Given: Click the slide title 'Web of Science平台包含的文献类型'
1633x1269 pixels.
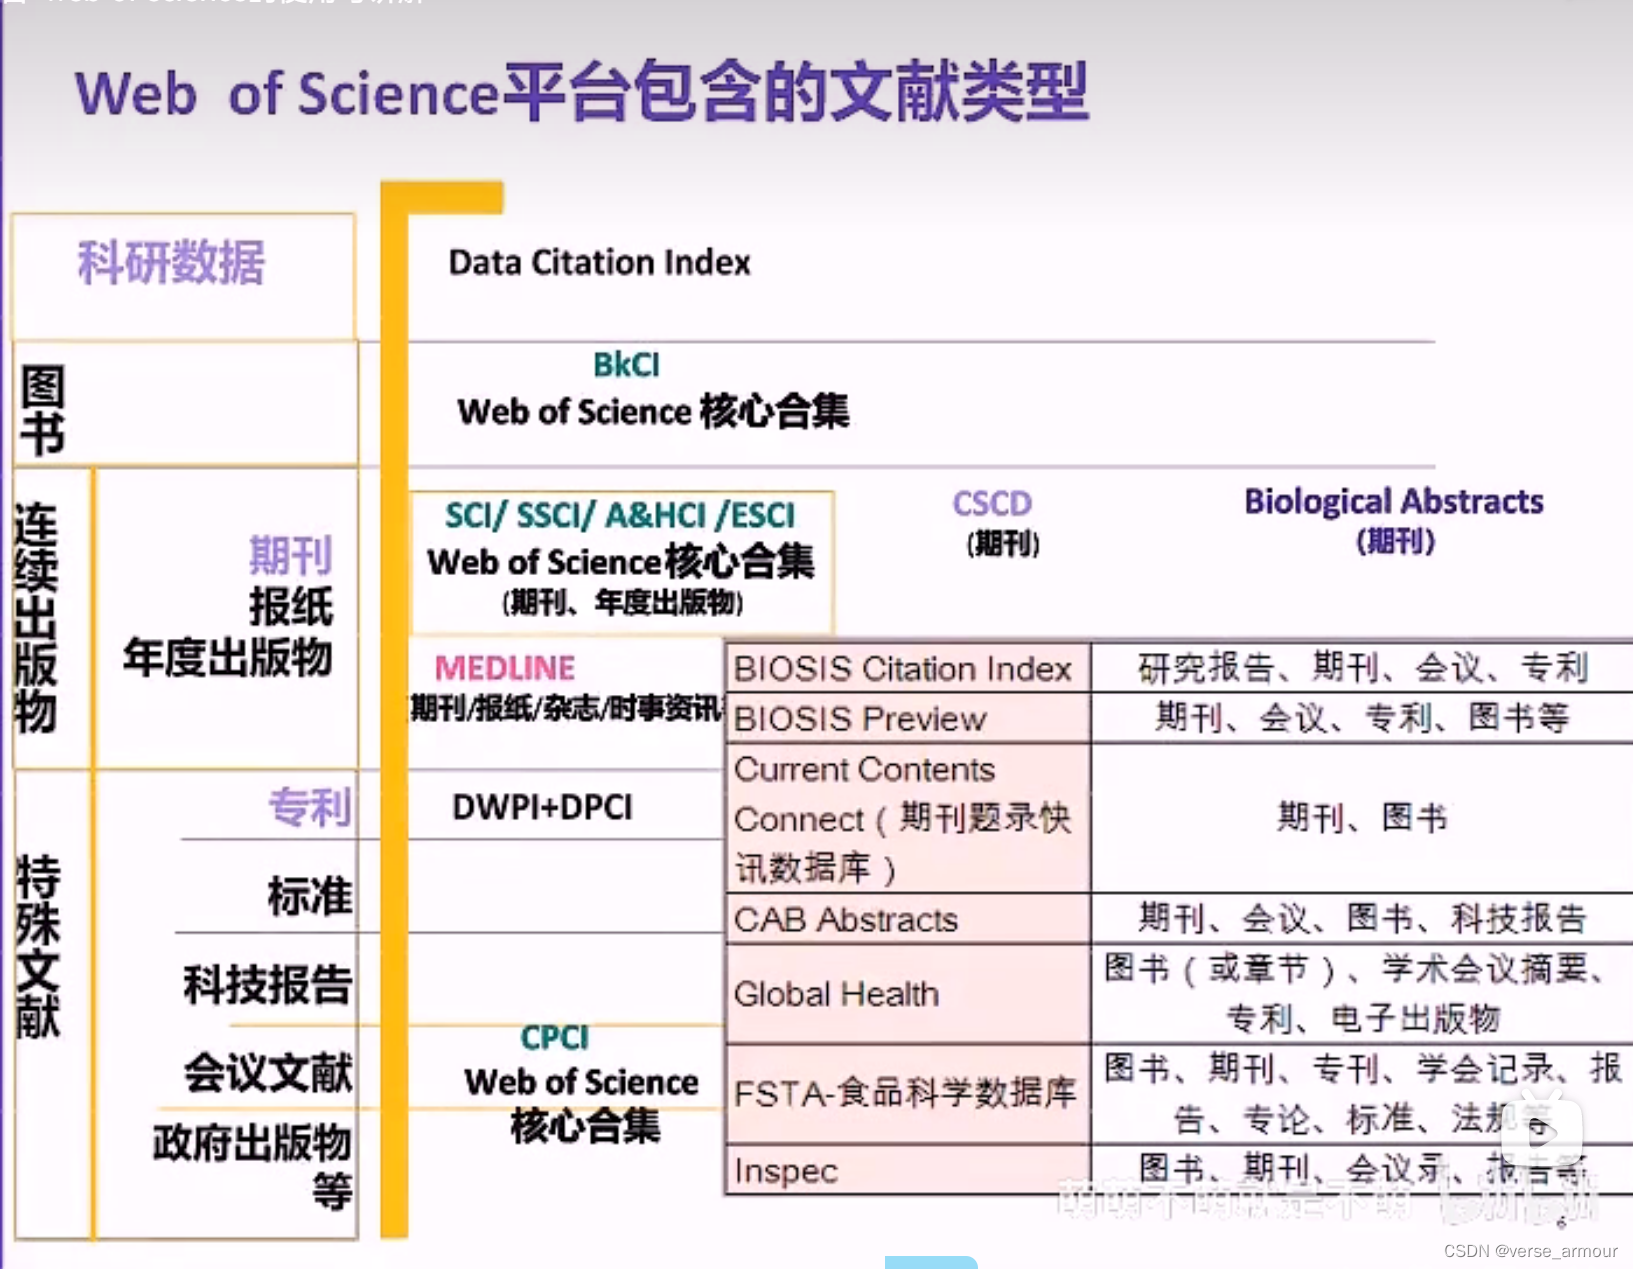Looking at the screenshot, I should [582, 92].
